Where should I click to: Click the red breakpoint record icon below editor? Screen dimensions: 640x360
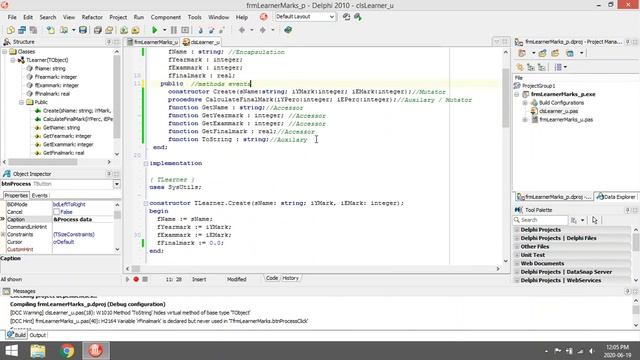(x=136, y=279)
